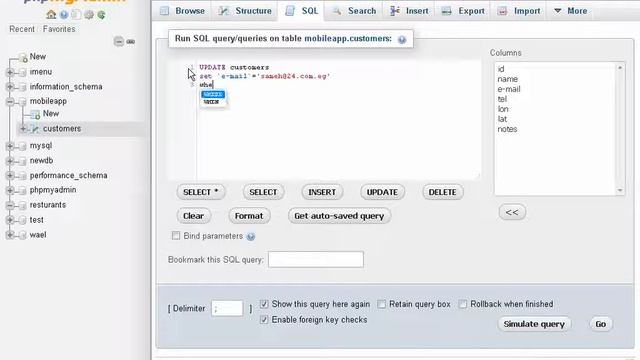Select the notes column in list
This screenshot has width=640, height=360.
coord(507,129)
